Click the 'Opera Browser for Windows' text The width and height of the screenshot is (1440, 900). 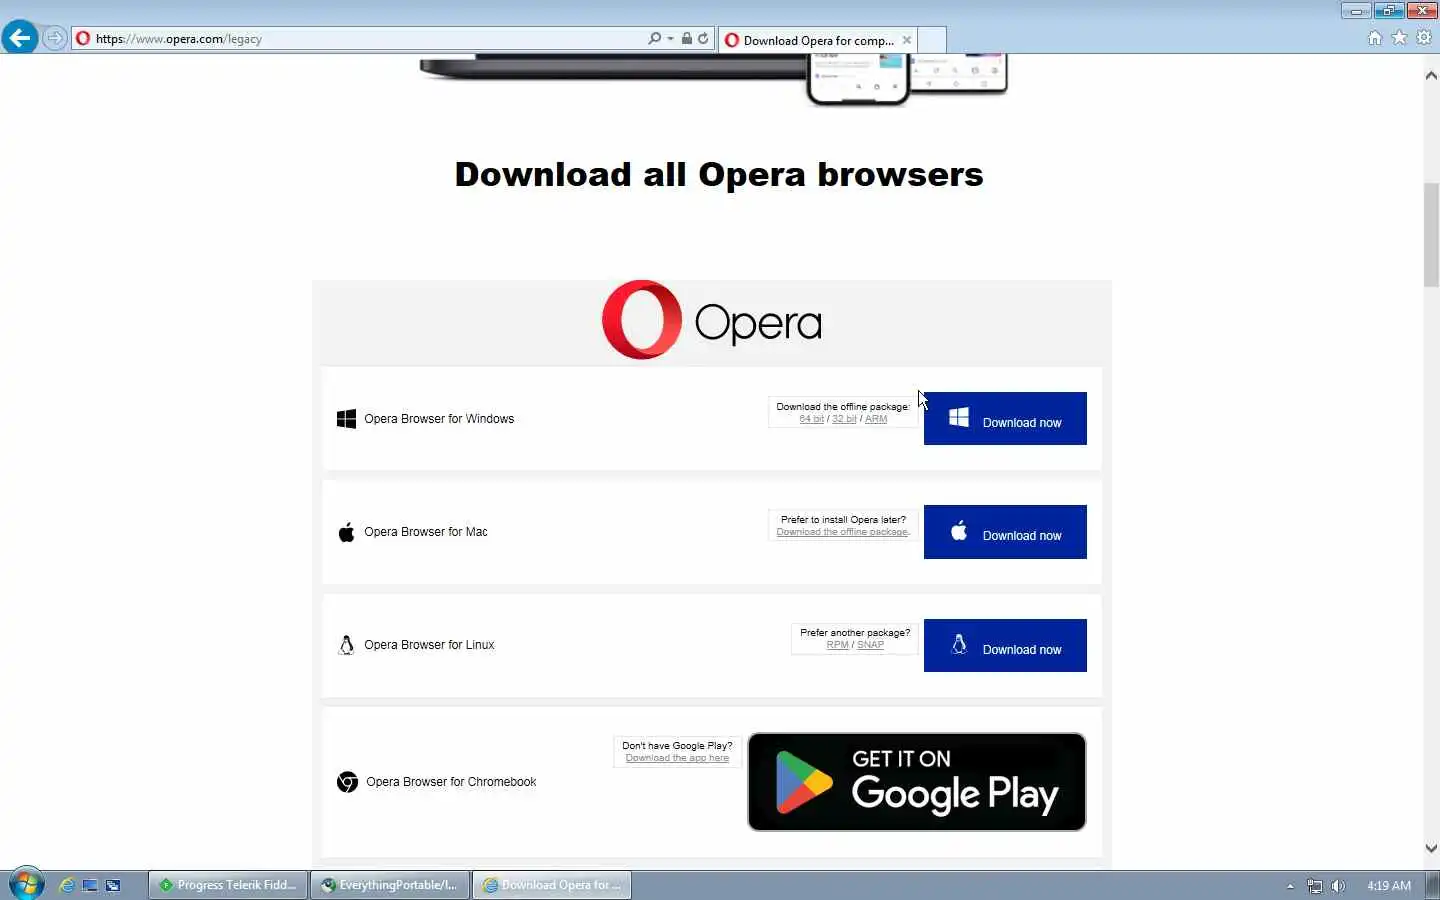(x=439, y=419)
